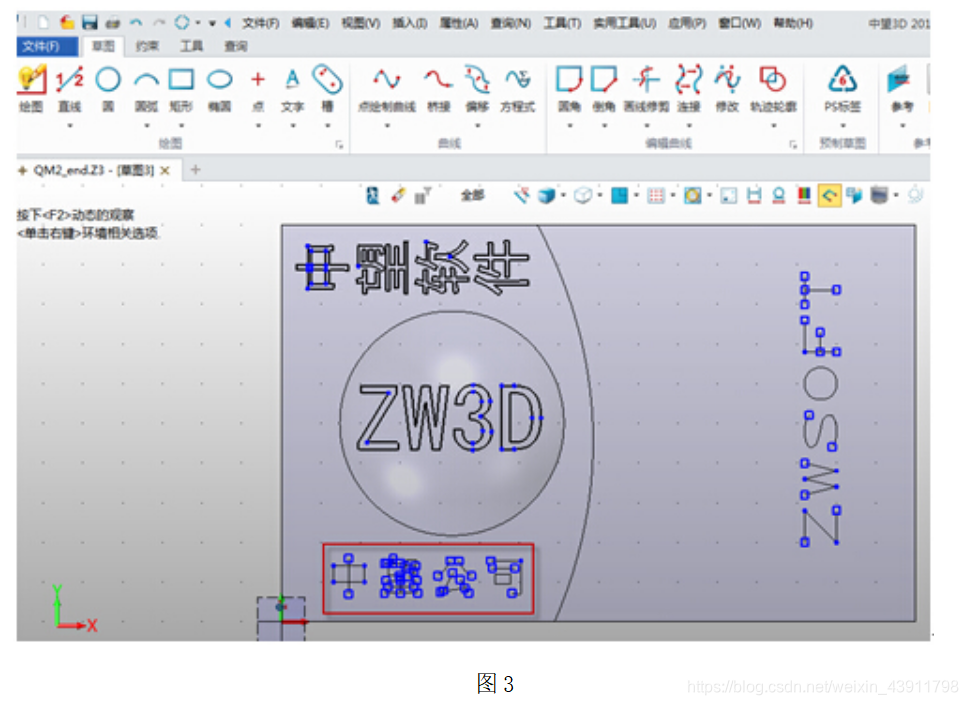Choose the 圆 circle tool
Image resolution: width=968 pixels, height=705 pixels.
tap(108, 88)
